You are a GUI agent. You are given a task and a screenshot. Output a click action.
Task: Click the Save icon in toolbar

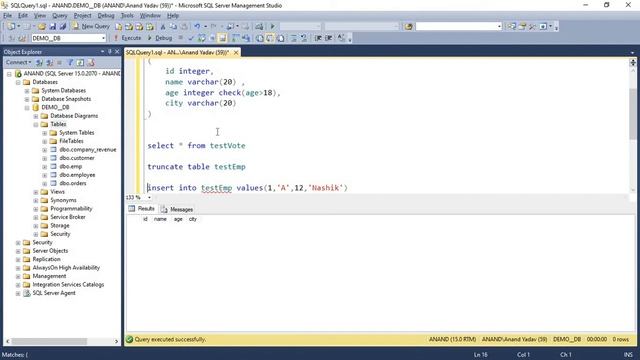click(52, 27)
